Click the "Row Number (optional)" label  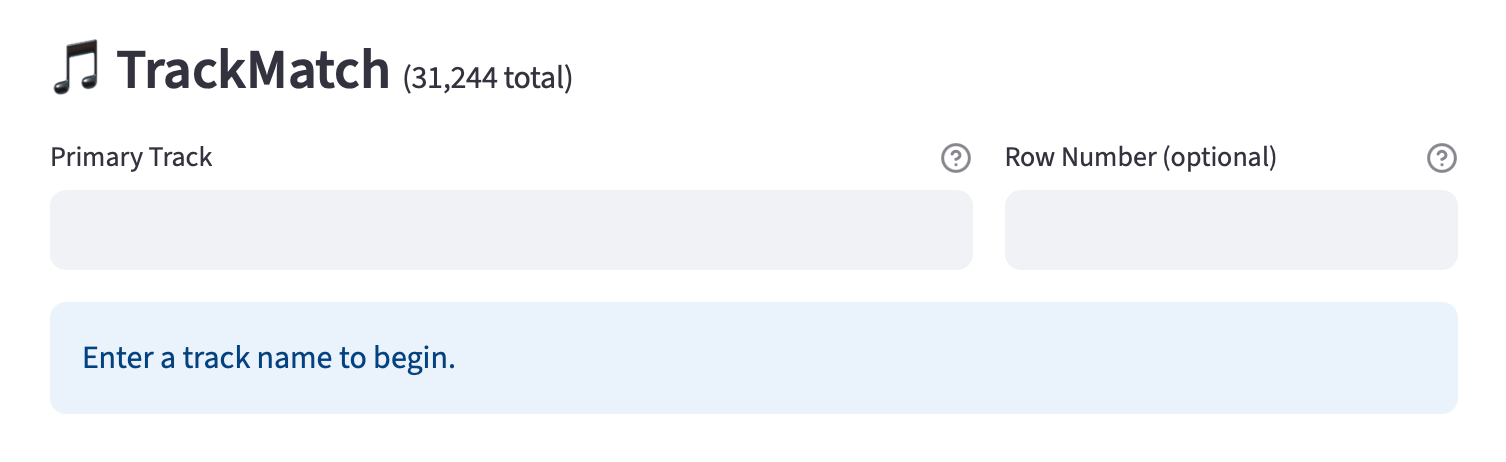point(1140,158)
